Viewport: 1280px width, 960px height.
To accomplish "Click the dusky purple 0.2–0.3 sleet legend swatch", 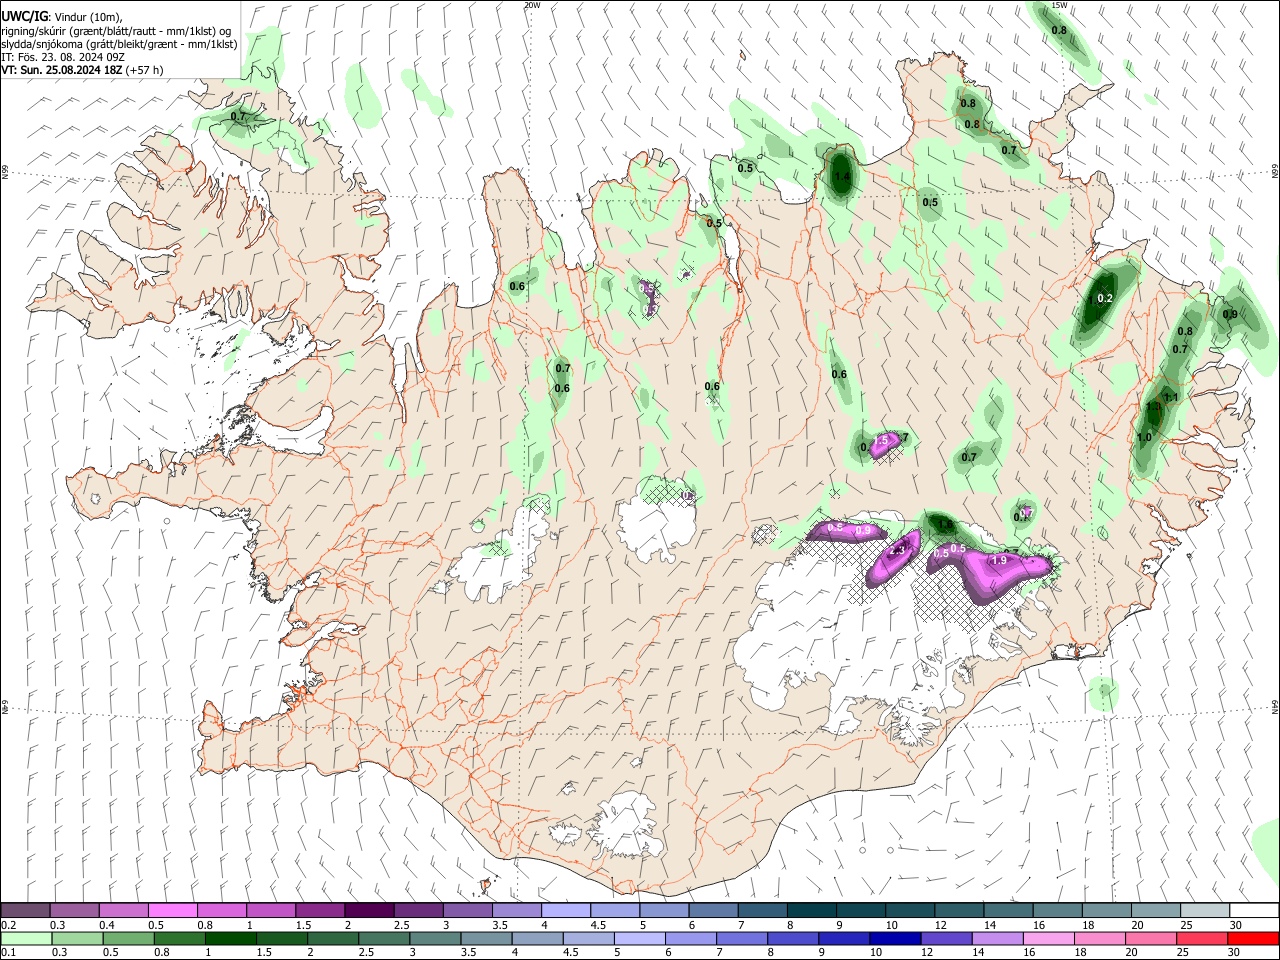I will (26, 910).
